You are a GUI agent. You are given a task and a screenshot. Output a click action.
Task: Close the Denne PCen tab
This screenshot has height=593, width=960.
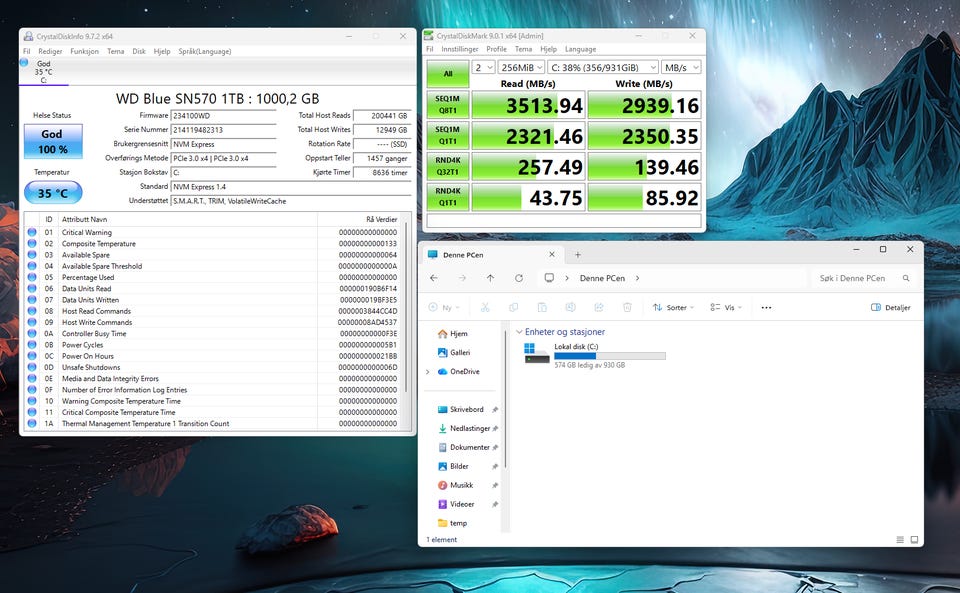552,254
